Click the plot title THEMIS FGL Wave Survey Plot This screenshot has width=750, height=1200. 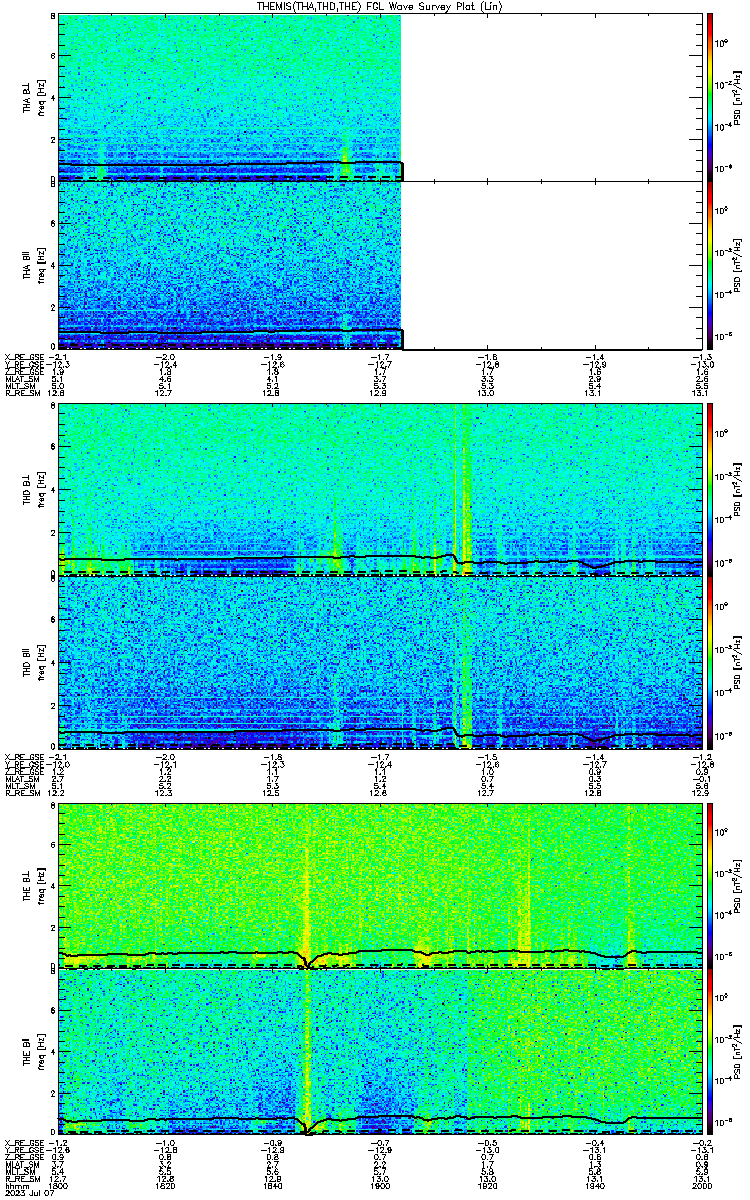(x=379, y=6)
